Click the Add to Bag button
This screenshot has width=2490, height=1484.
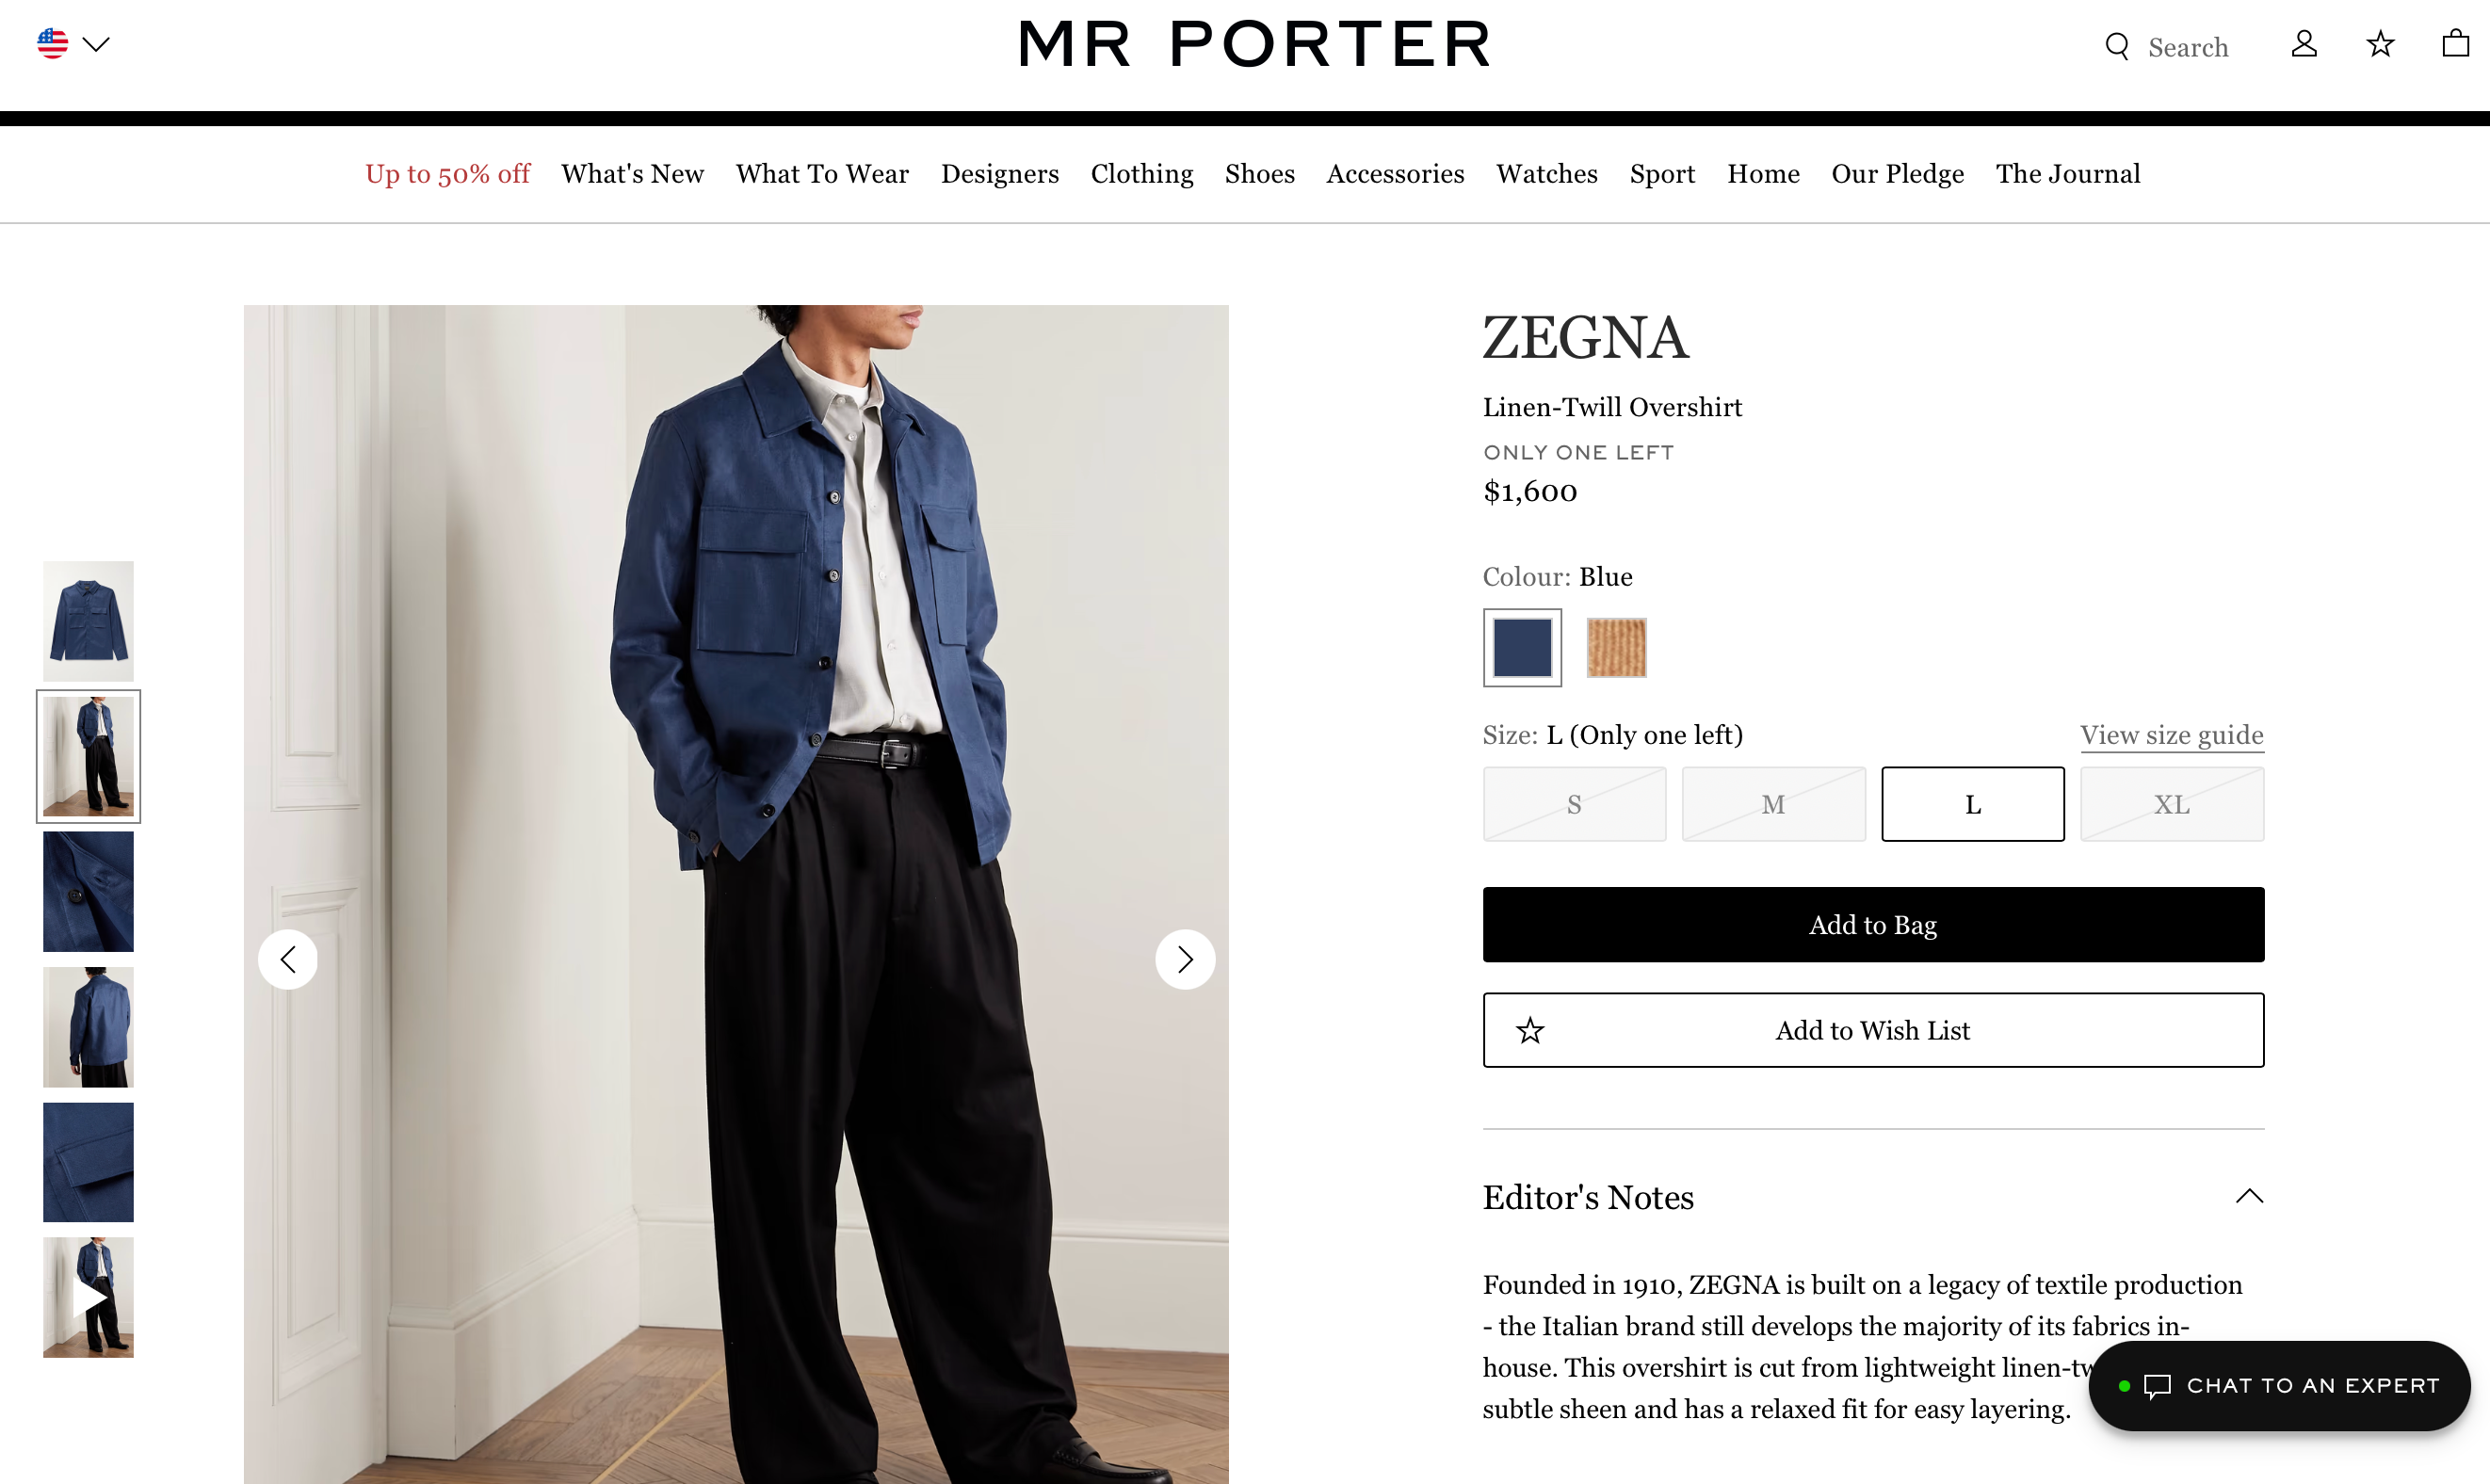(1872, 924)
